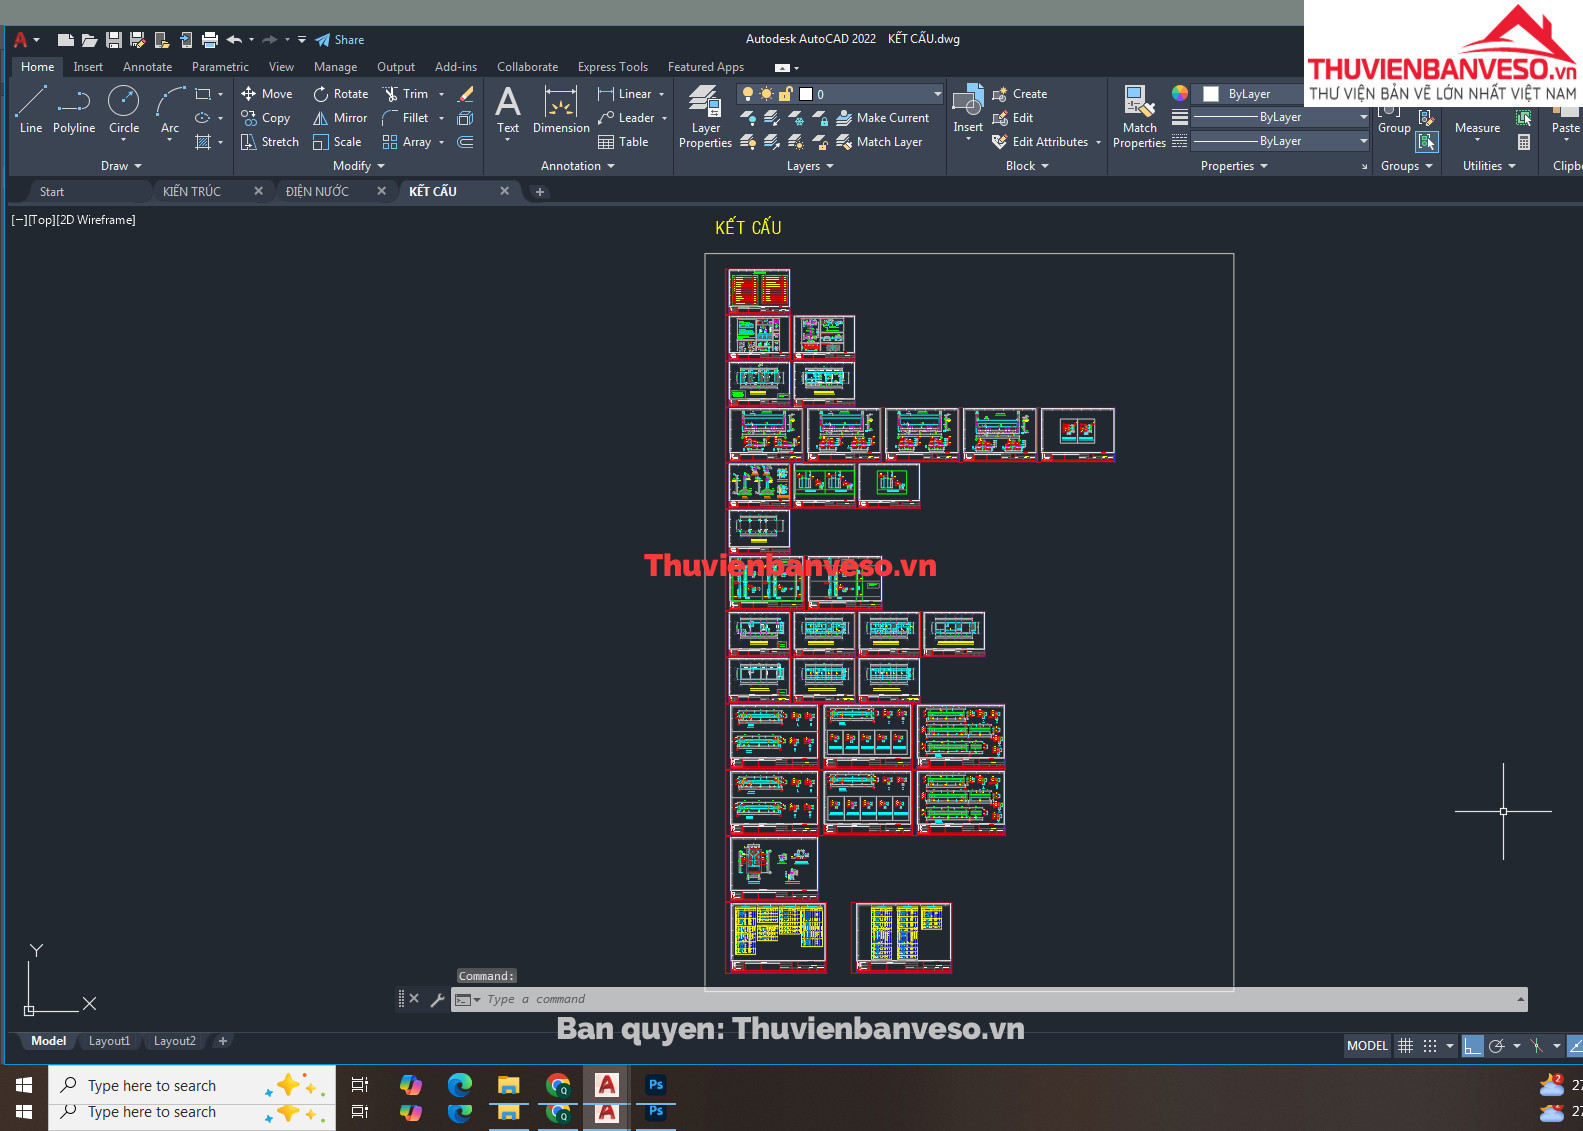1583x1131 pixels.
Task: Click the Make Current layer button
Action: 883,118
